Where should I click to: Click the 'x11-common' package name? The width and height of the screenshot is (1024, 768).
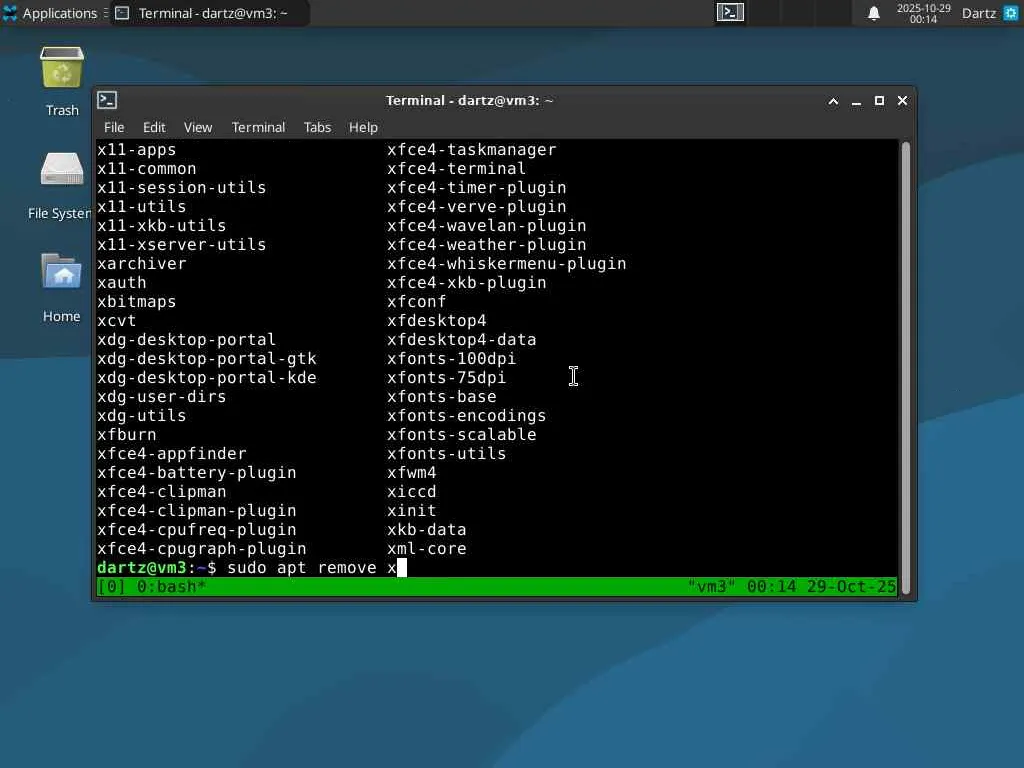pyautogui.click(x=146, y=168)
